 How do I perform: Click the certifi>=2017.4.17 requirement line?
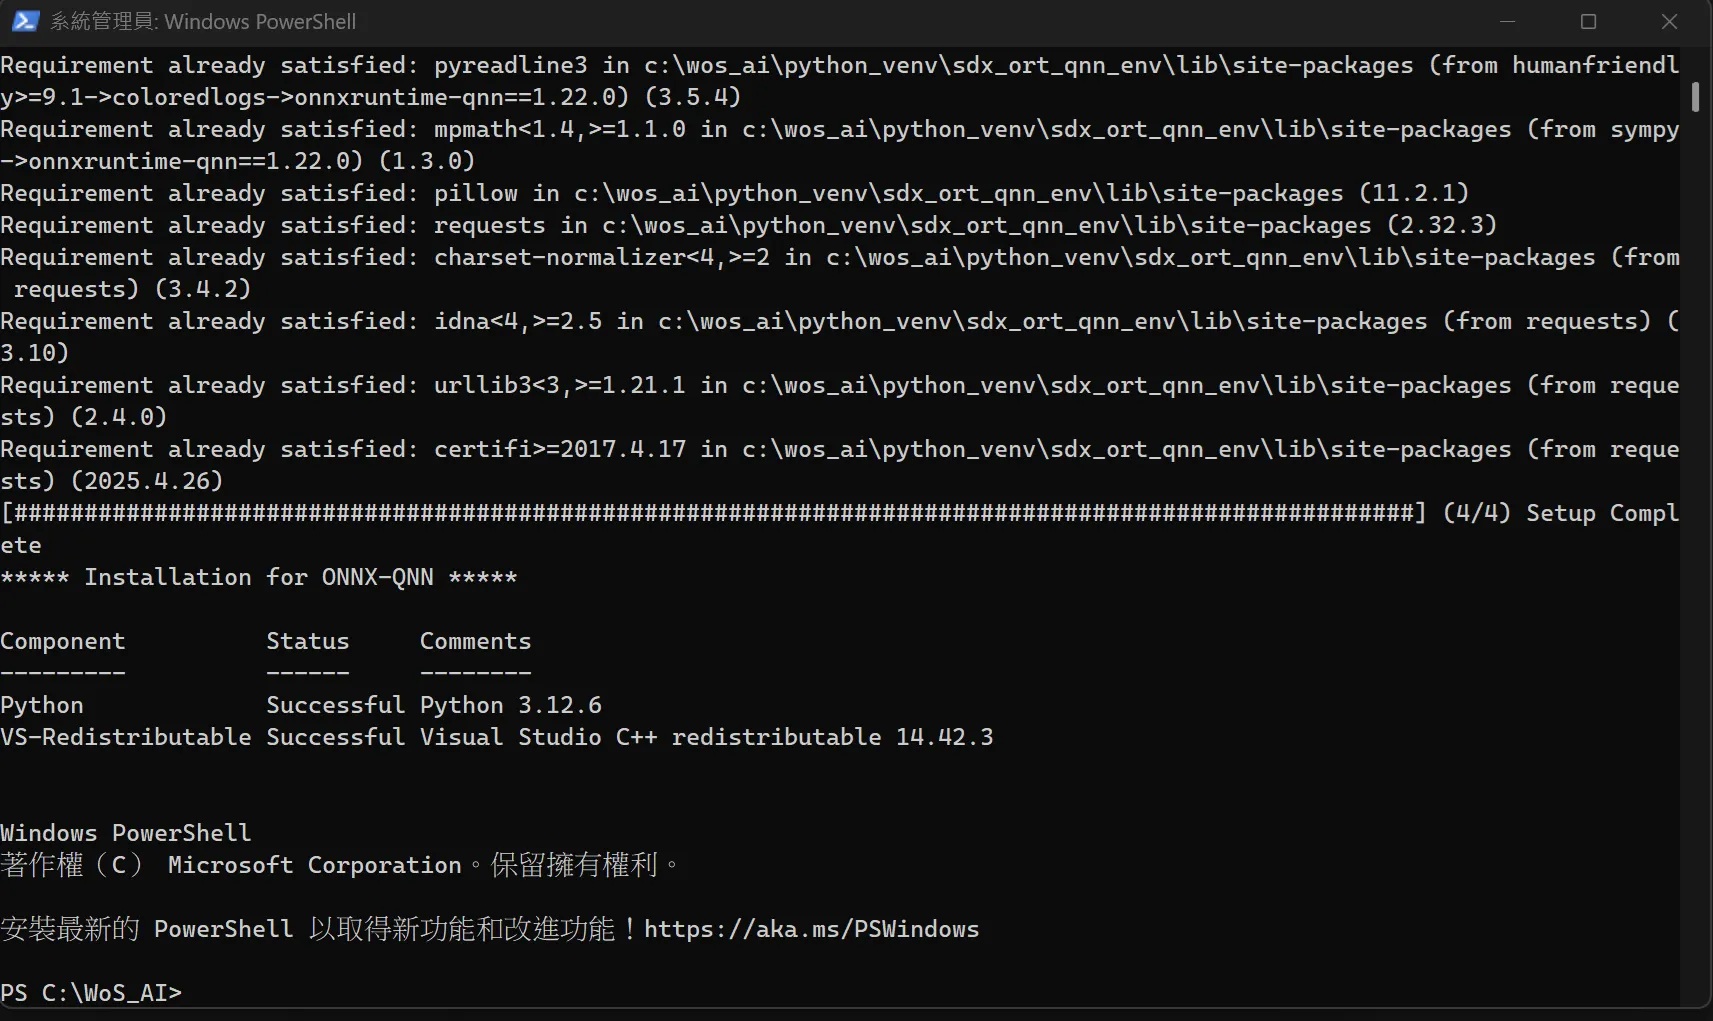pyautogui.click(x=840, y=465)
